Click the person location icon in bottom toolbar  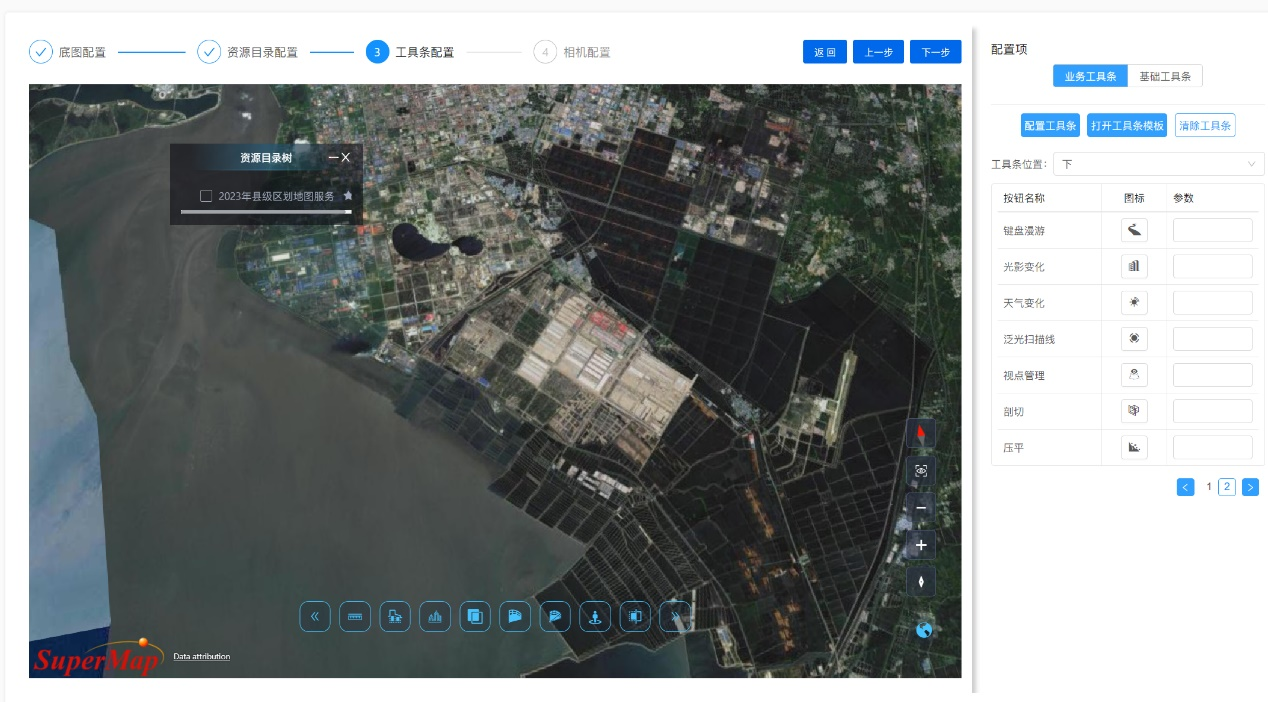[x=595, y=617]
